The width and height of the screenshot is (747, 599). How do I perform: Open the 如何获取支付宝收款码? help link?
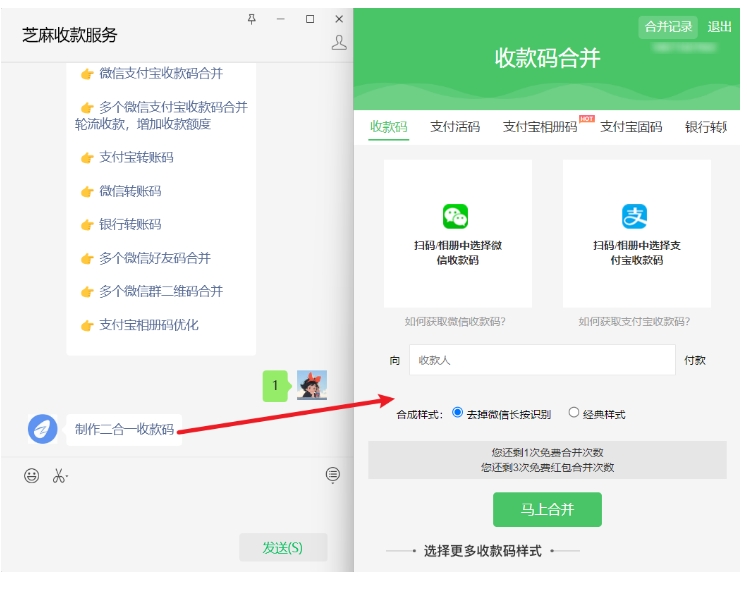pyautogui.click(x=634, y=322)
